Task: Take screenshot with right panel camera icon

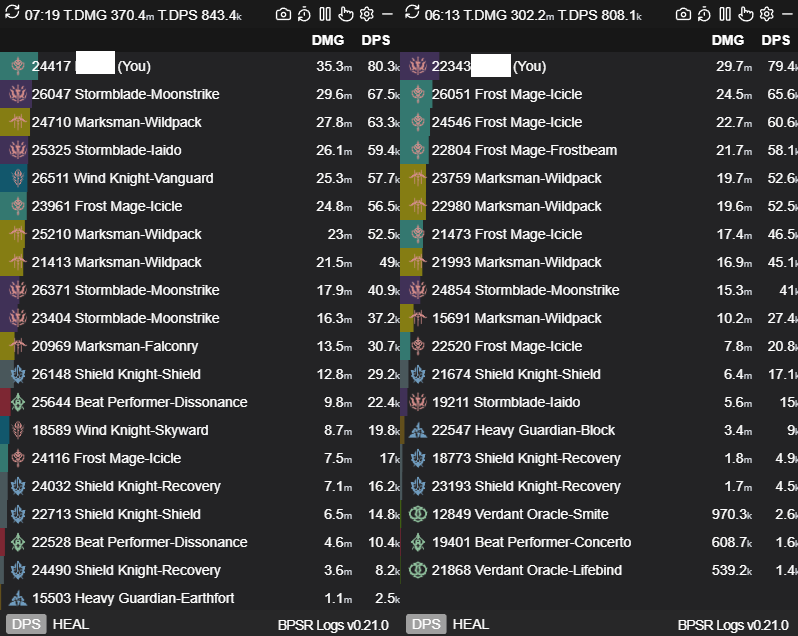Action: [683, 14]
